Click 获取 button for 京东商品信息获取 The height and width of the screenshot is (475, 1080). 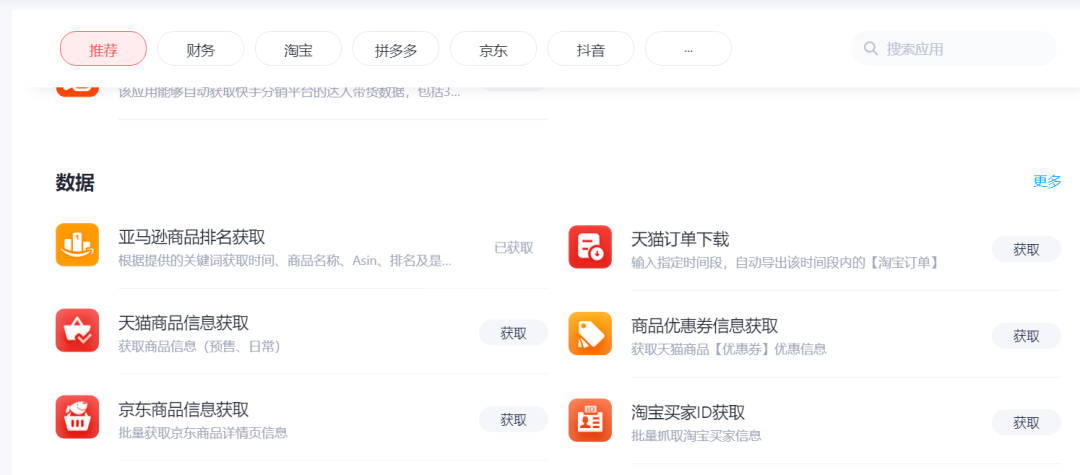click(514, 419)
